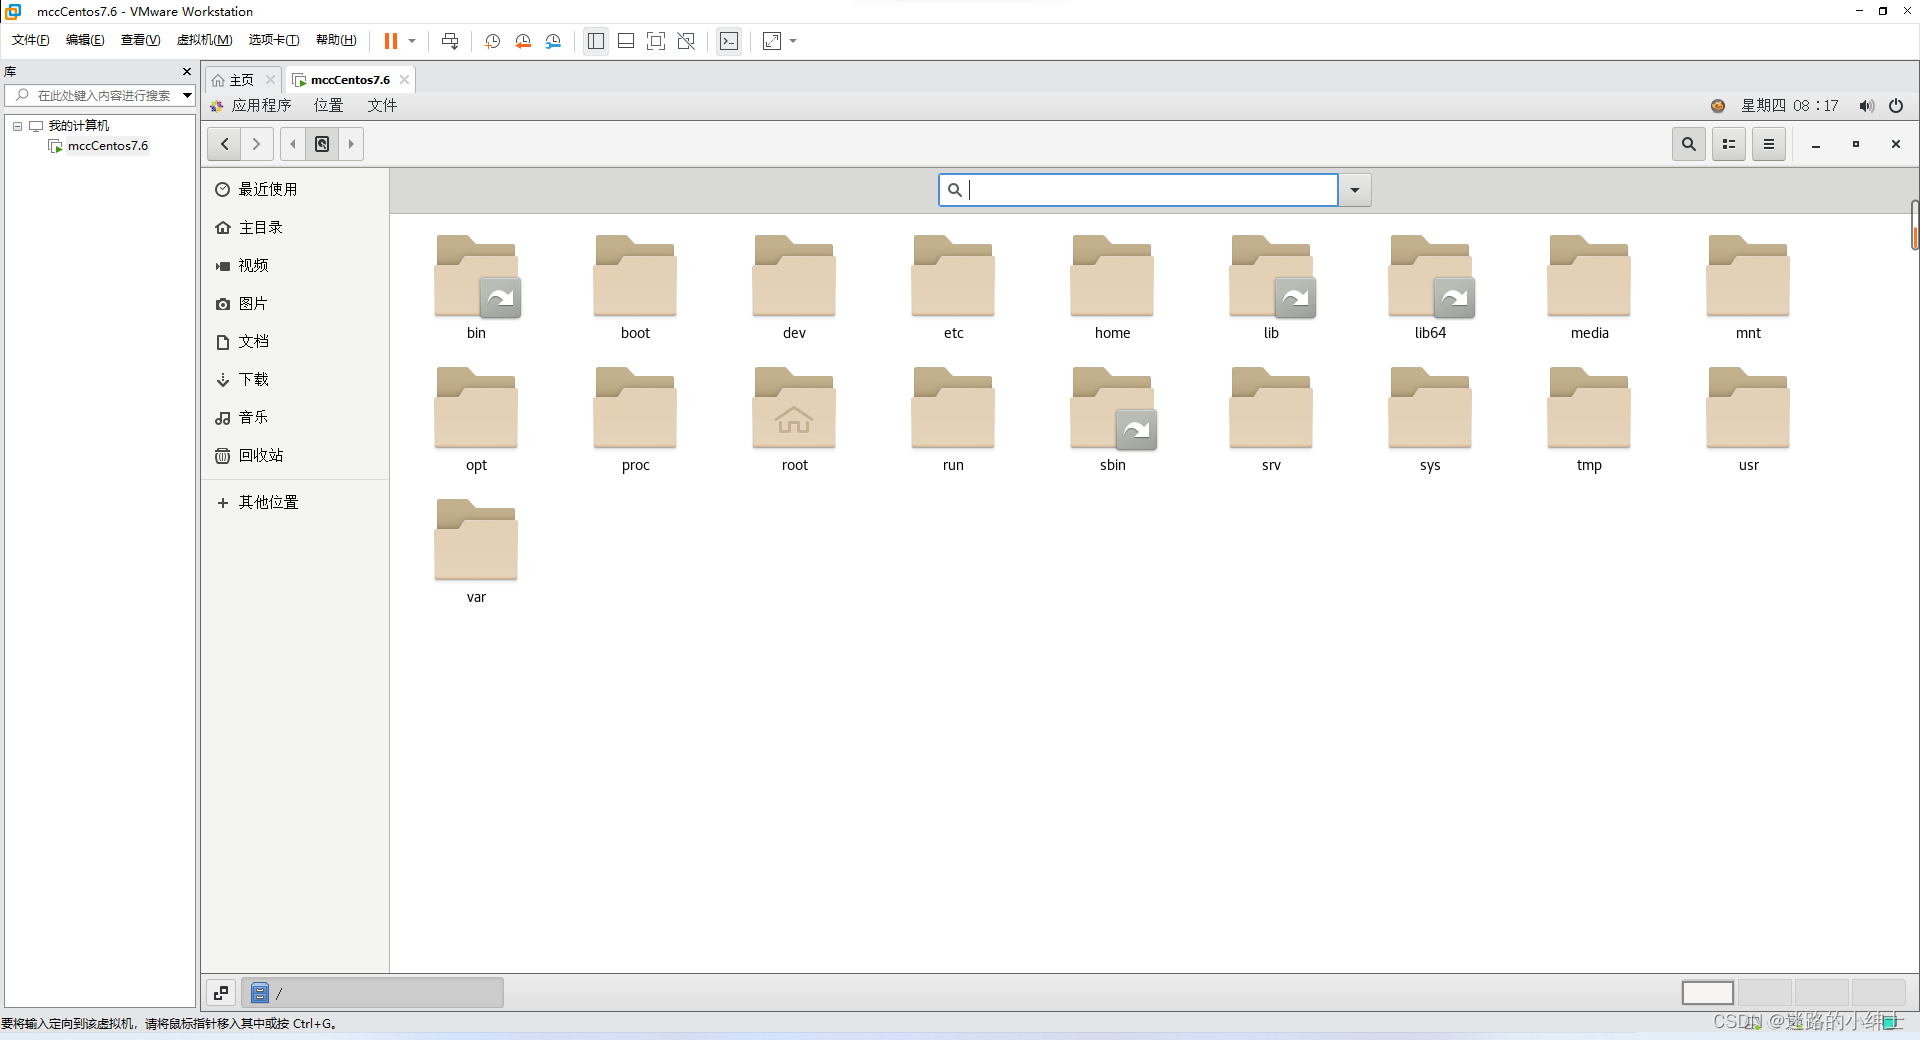The height and width of the screenshot is (1040, 1920).
Task: Toggle the file search button
Action: pyautogui.click(x=1689, y=144)
